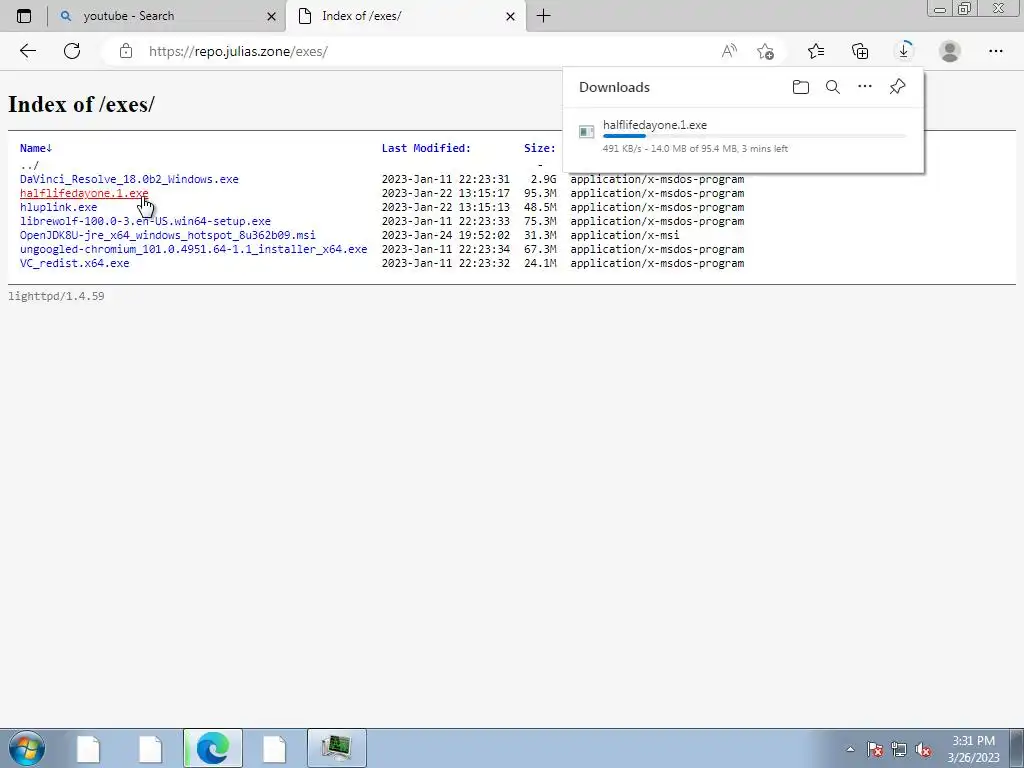Image resolution: width=1024 pixels, height=768 pixels.
Task: Refresh the current page
Action: (x=72, y=51)
